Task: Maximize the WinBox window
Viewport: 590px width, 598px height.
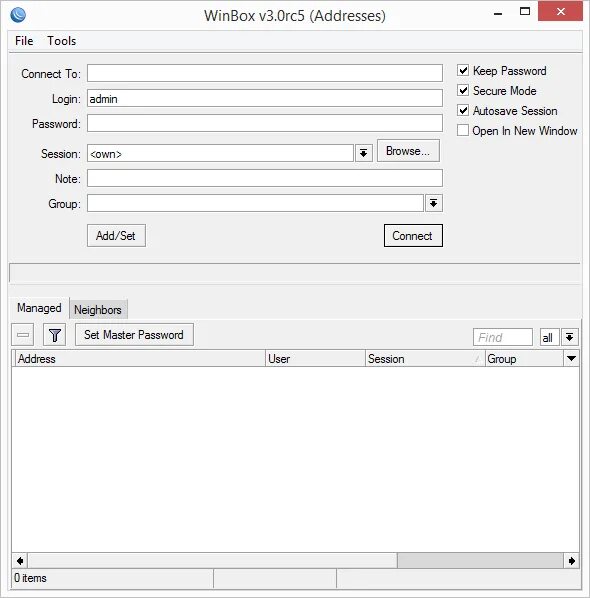Action: click(x=525, y=11)
